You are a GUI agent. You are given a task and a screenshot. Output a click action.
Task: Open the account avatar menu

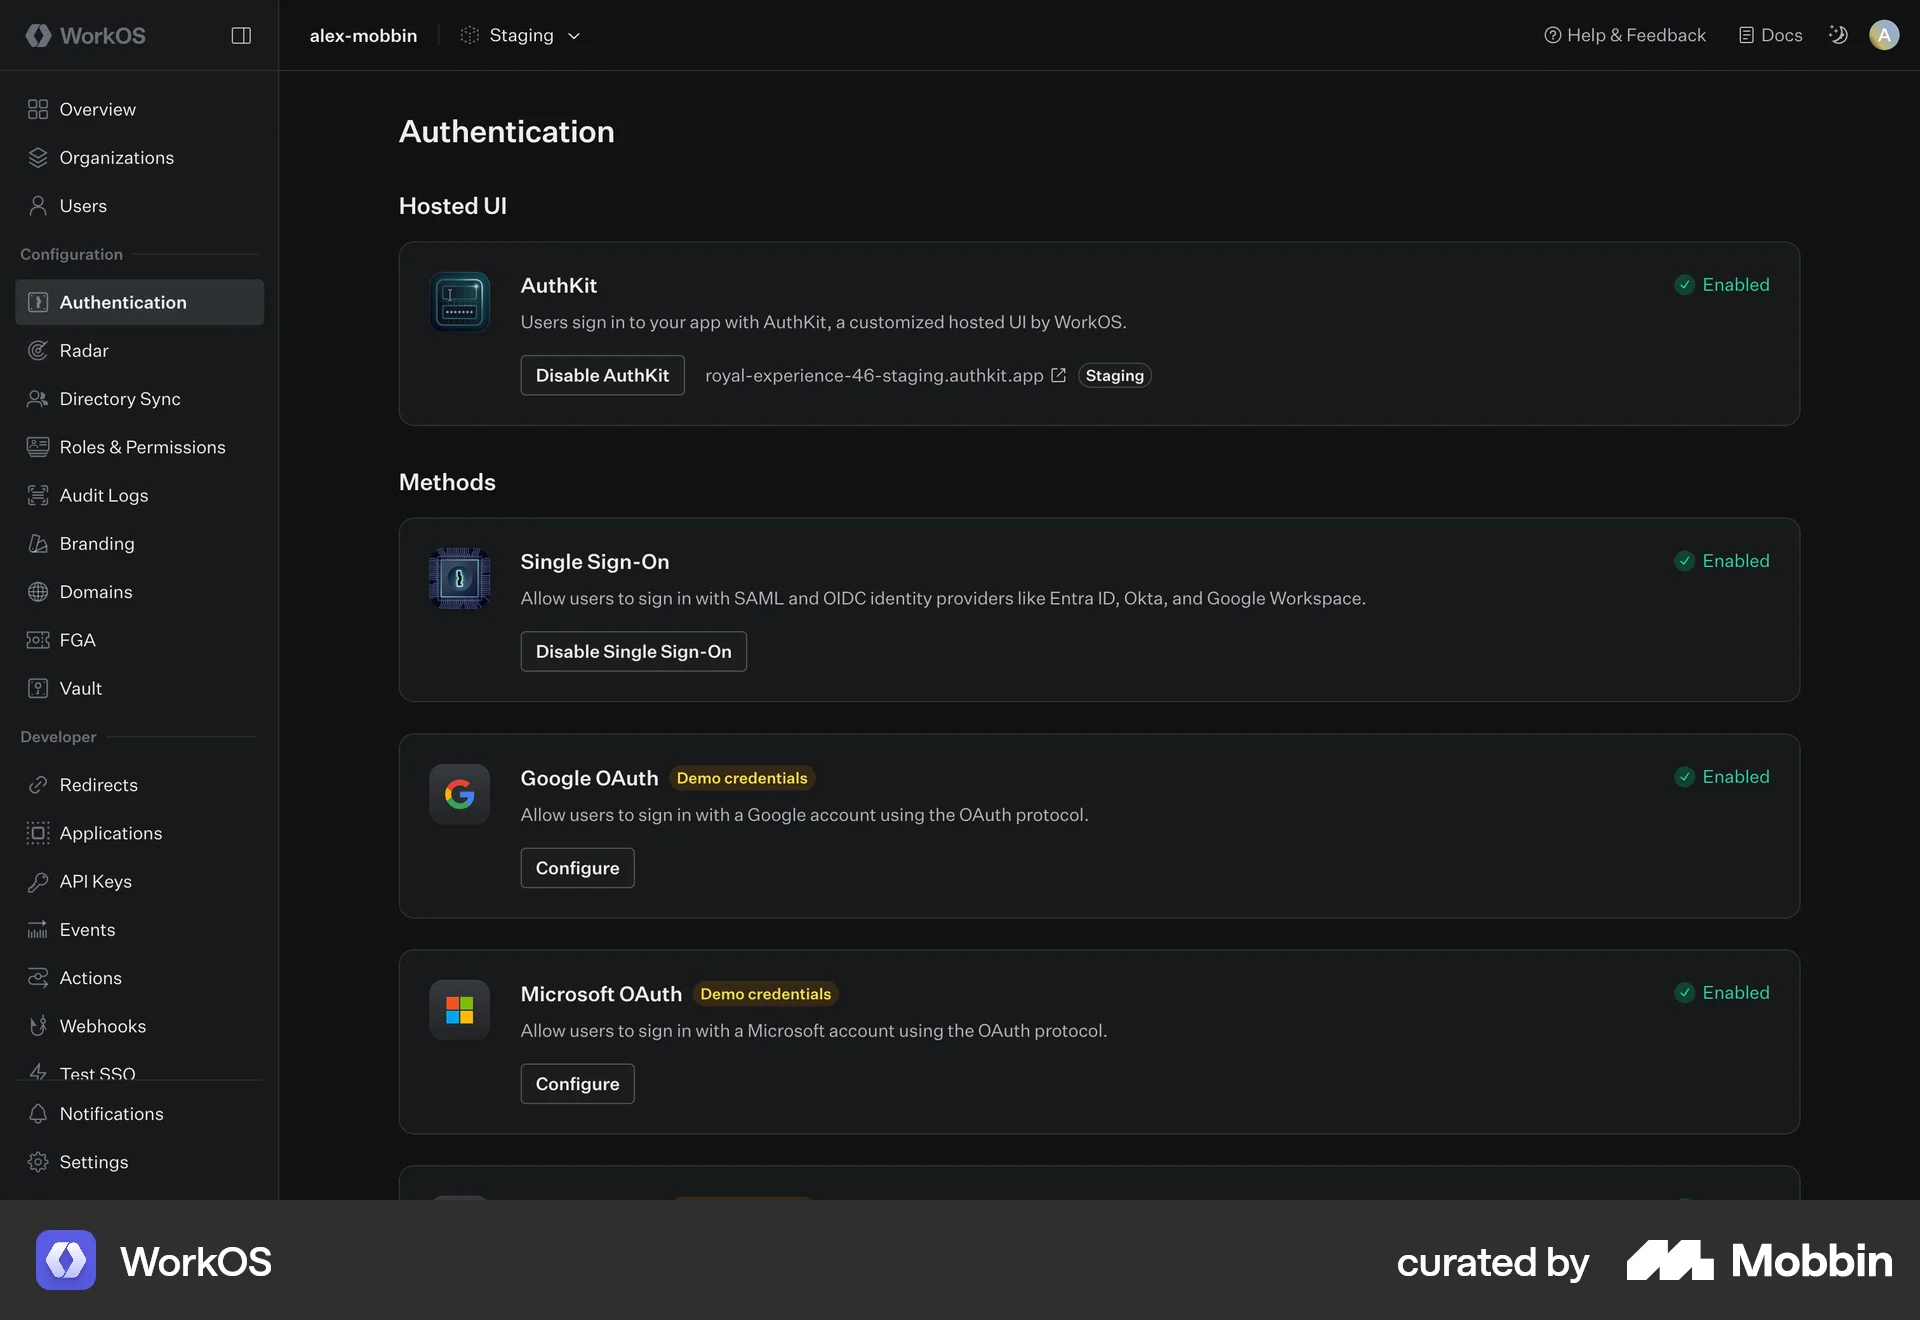[1884, 35]
